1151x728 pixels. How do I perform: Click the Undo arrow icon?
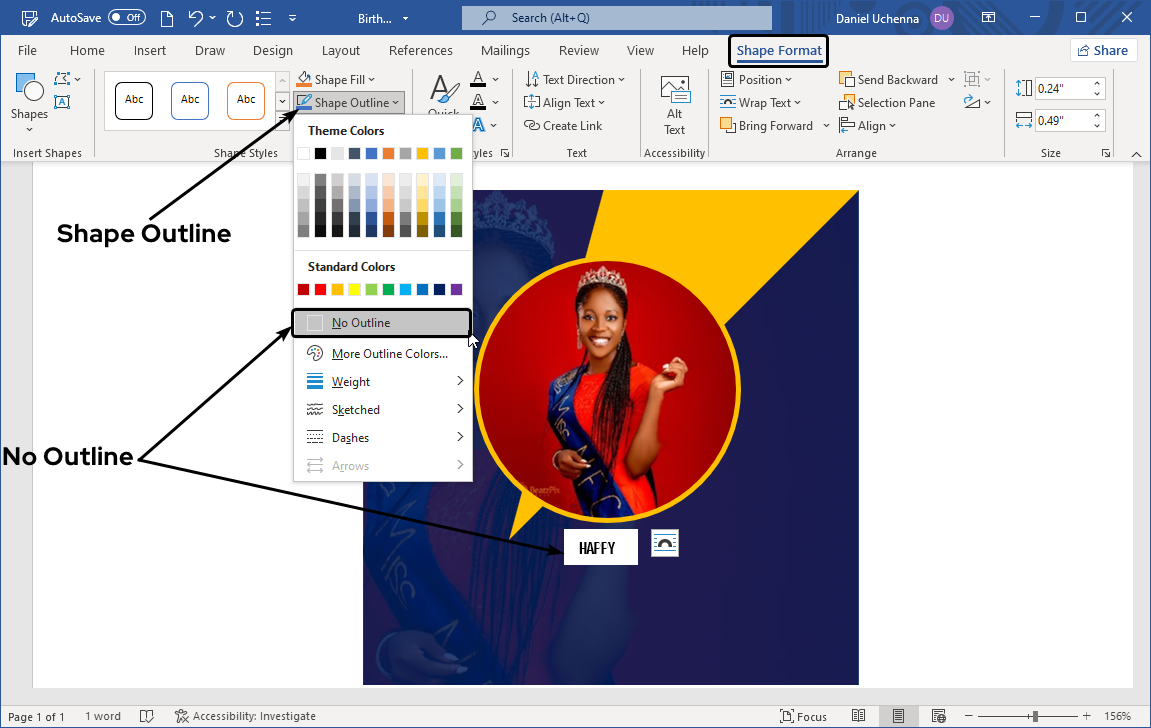point(197,18)
